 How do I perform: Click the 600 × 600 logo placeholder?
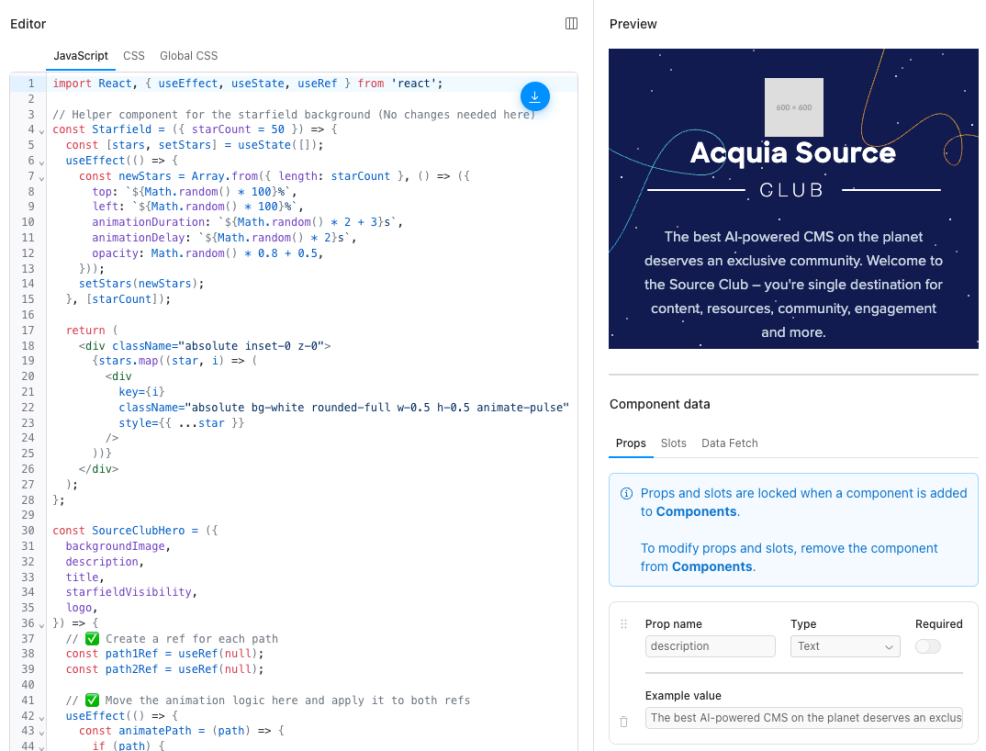(793, 107)
